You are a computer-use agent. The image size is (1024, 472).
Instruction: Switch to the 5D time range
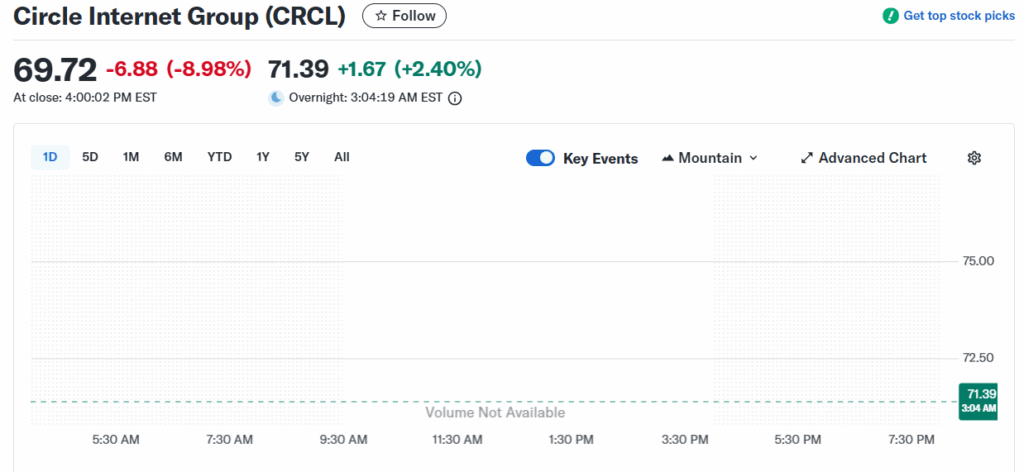click(90, 157)
